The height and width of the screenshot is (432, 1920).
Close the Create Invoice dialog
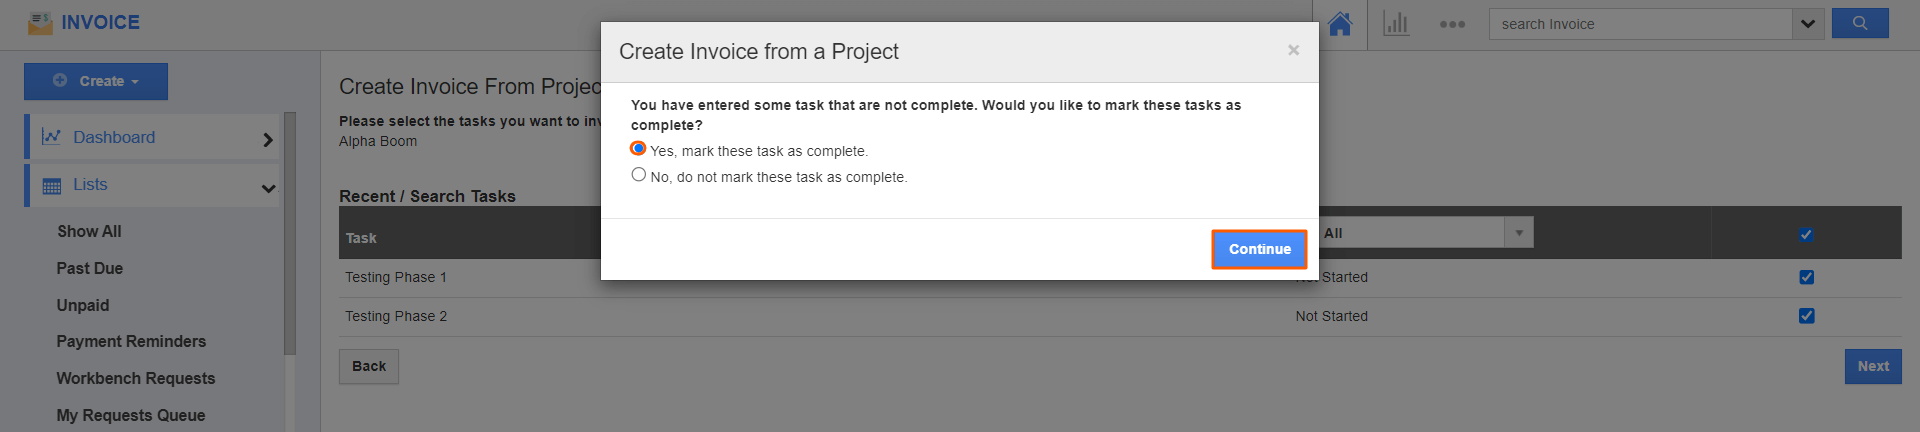click(x=1293, y=50)
